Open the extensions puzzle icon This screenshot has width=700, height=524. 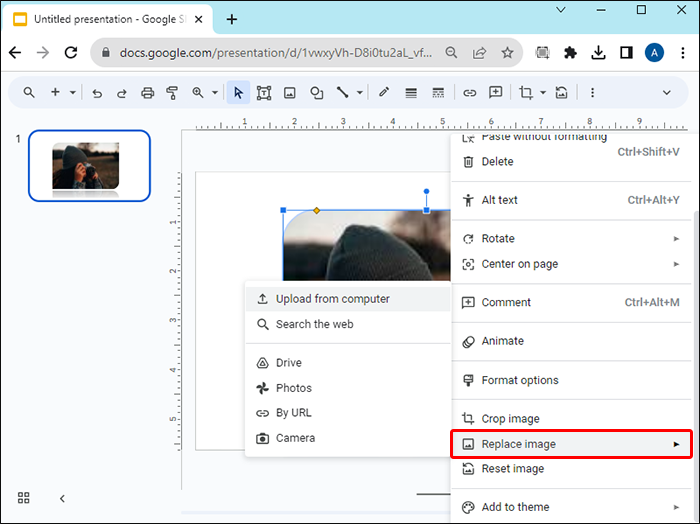(x=570, y=53)
